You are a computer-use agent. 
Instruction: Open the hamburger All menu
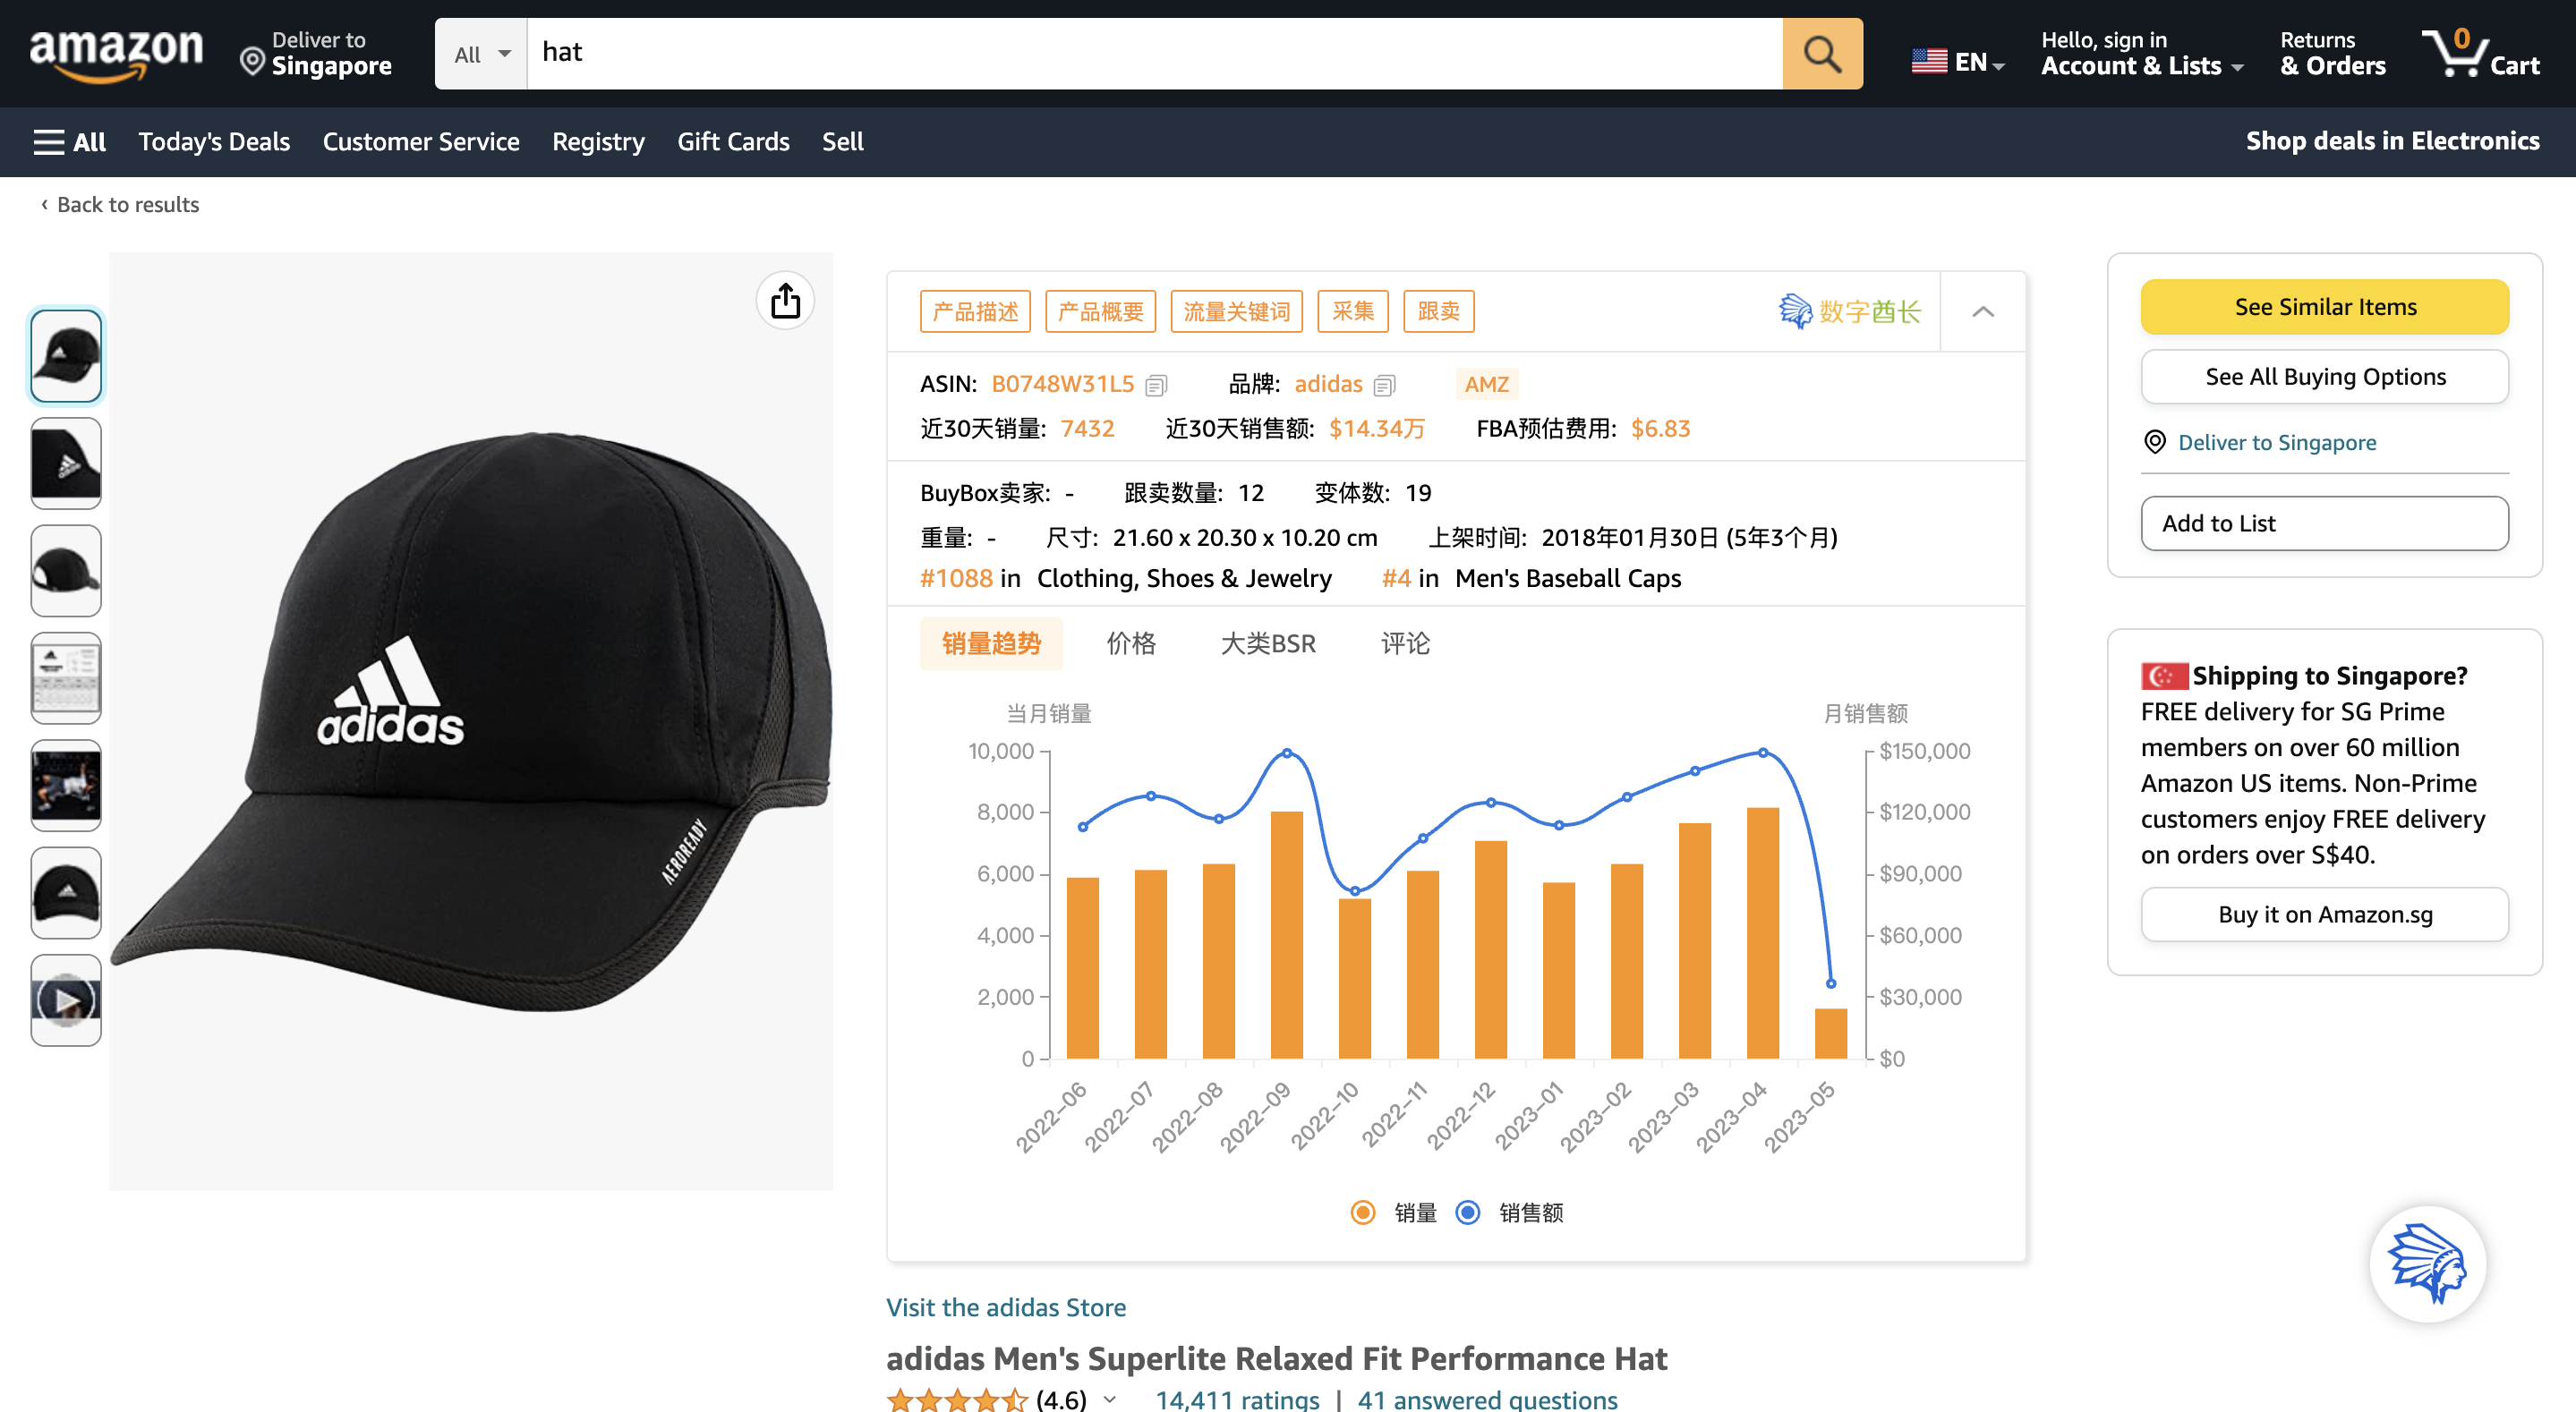click(x=69, y=142)
